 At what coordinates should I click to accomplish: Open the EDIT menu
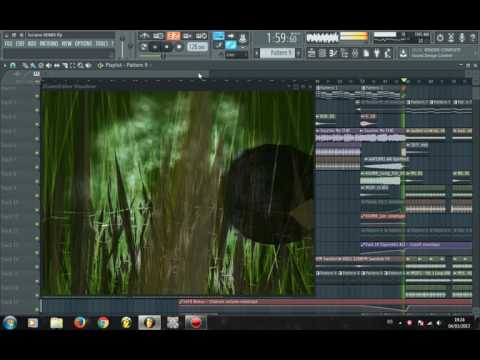pos(20,44)
